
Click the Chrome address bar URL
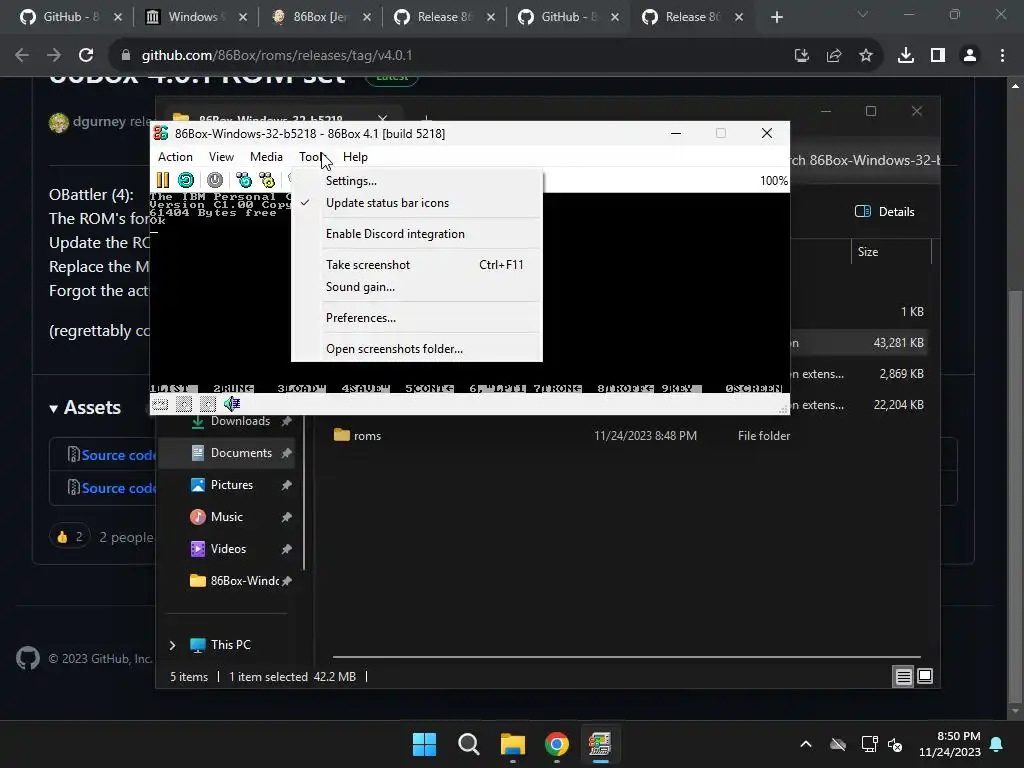(x=277, y=56)
